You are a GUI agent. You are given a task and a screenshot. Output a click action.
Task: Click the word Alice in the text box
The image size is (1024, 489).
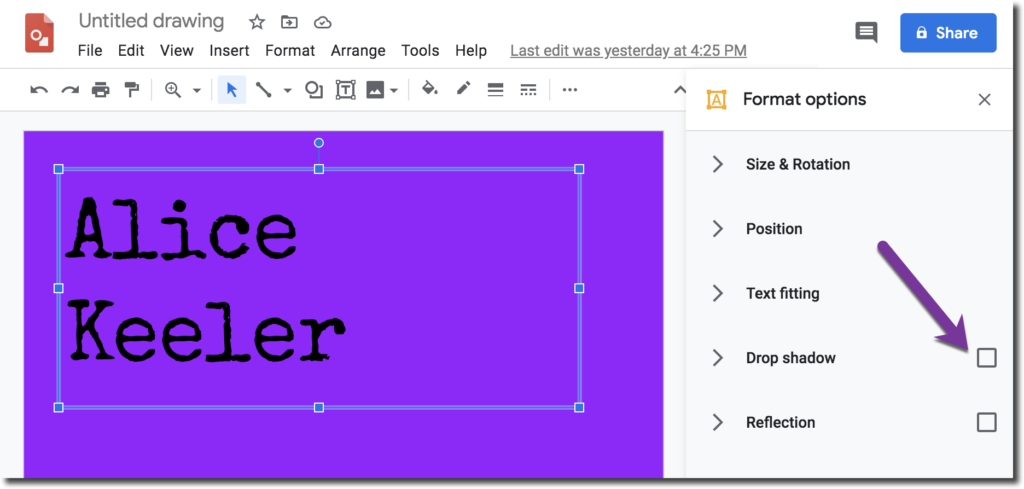point(182,228)
